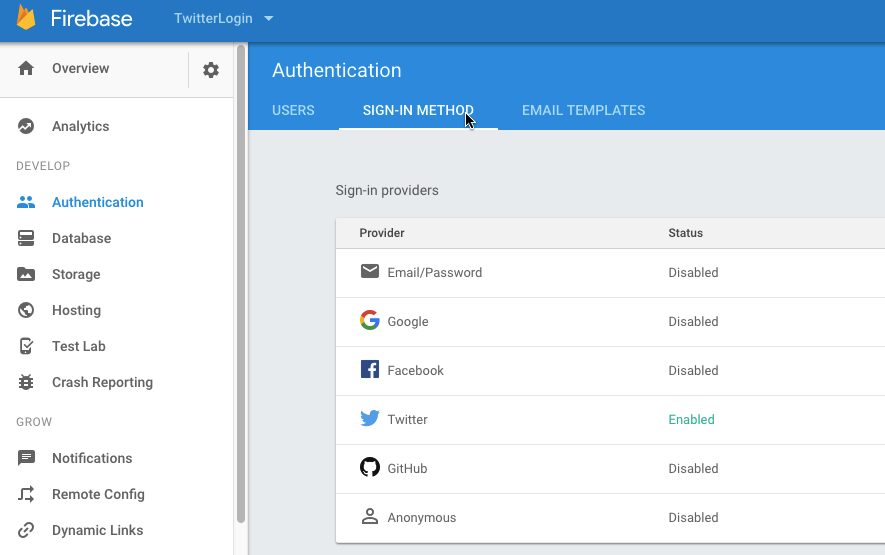Click the Test Lab clipboard icon
This screenshot has height=555, width=885.
tap(27, 346)
